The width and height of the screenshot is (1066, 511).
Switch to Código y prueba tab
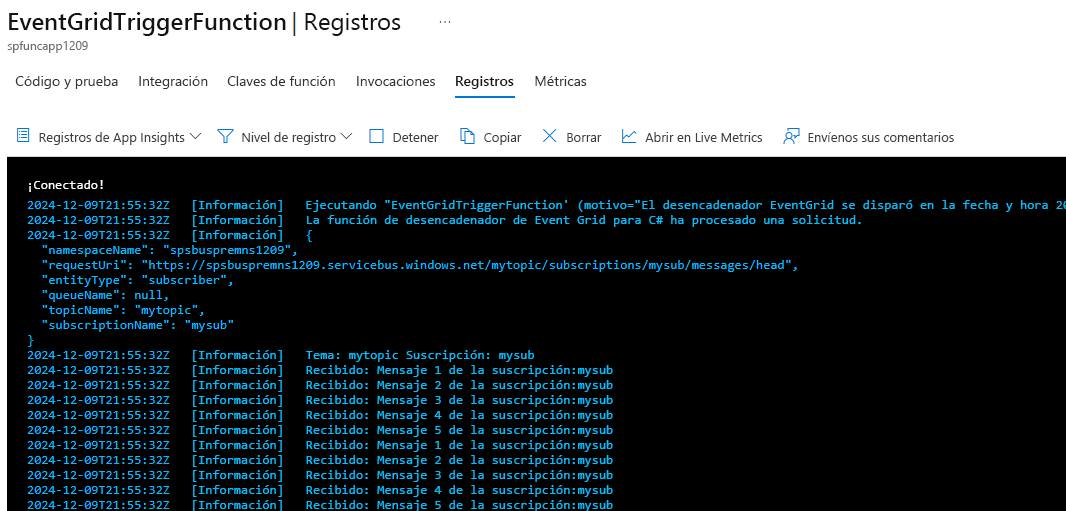(67, 82)
